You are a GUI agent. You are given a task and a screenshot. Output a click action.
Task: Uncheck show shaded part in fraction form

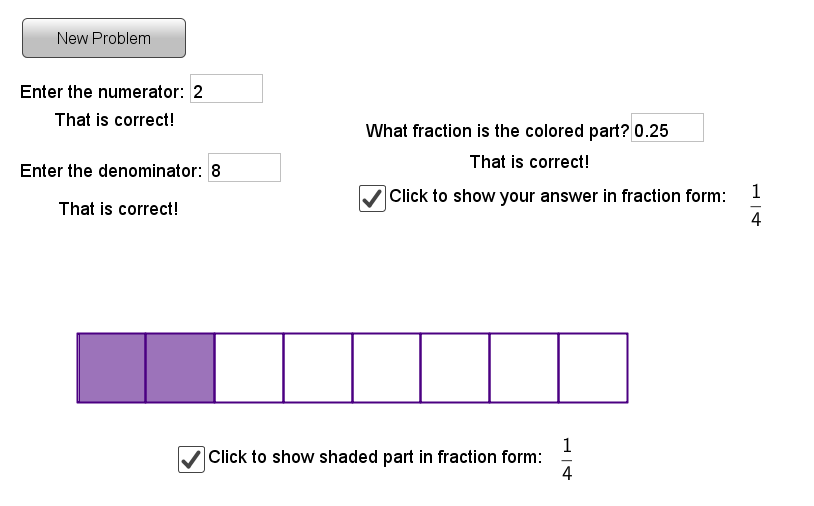tap(191, 459)
